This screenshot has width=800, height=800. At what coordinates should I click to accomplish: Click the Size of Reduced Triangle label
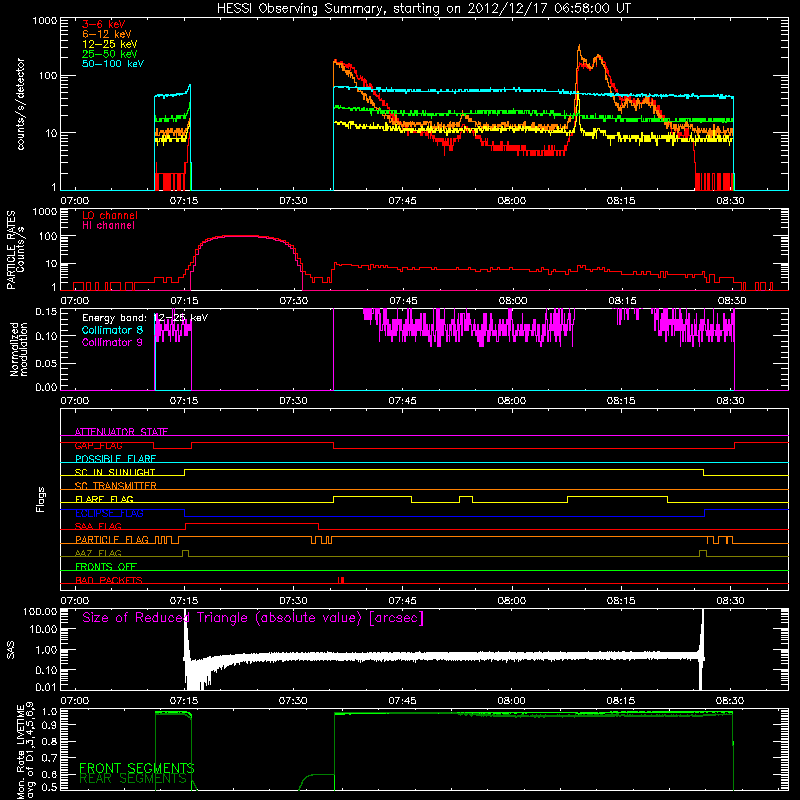pyautogui.click(x=253, y=618)
